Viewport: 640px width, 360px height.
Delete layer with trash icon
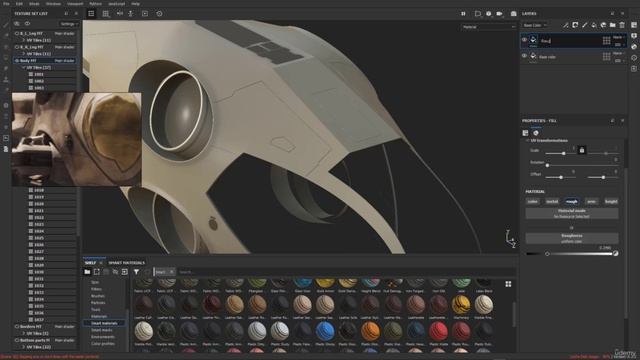click(x=622, y=25)
